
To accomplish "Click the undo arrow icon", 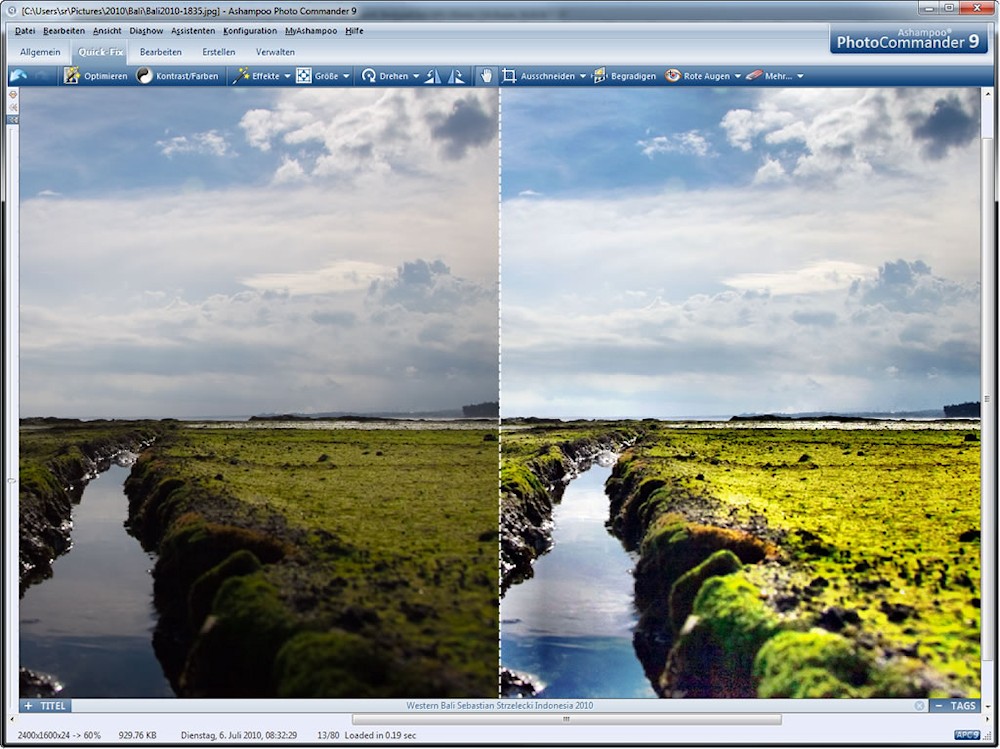I will tap(18, 76).
